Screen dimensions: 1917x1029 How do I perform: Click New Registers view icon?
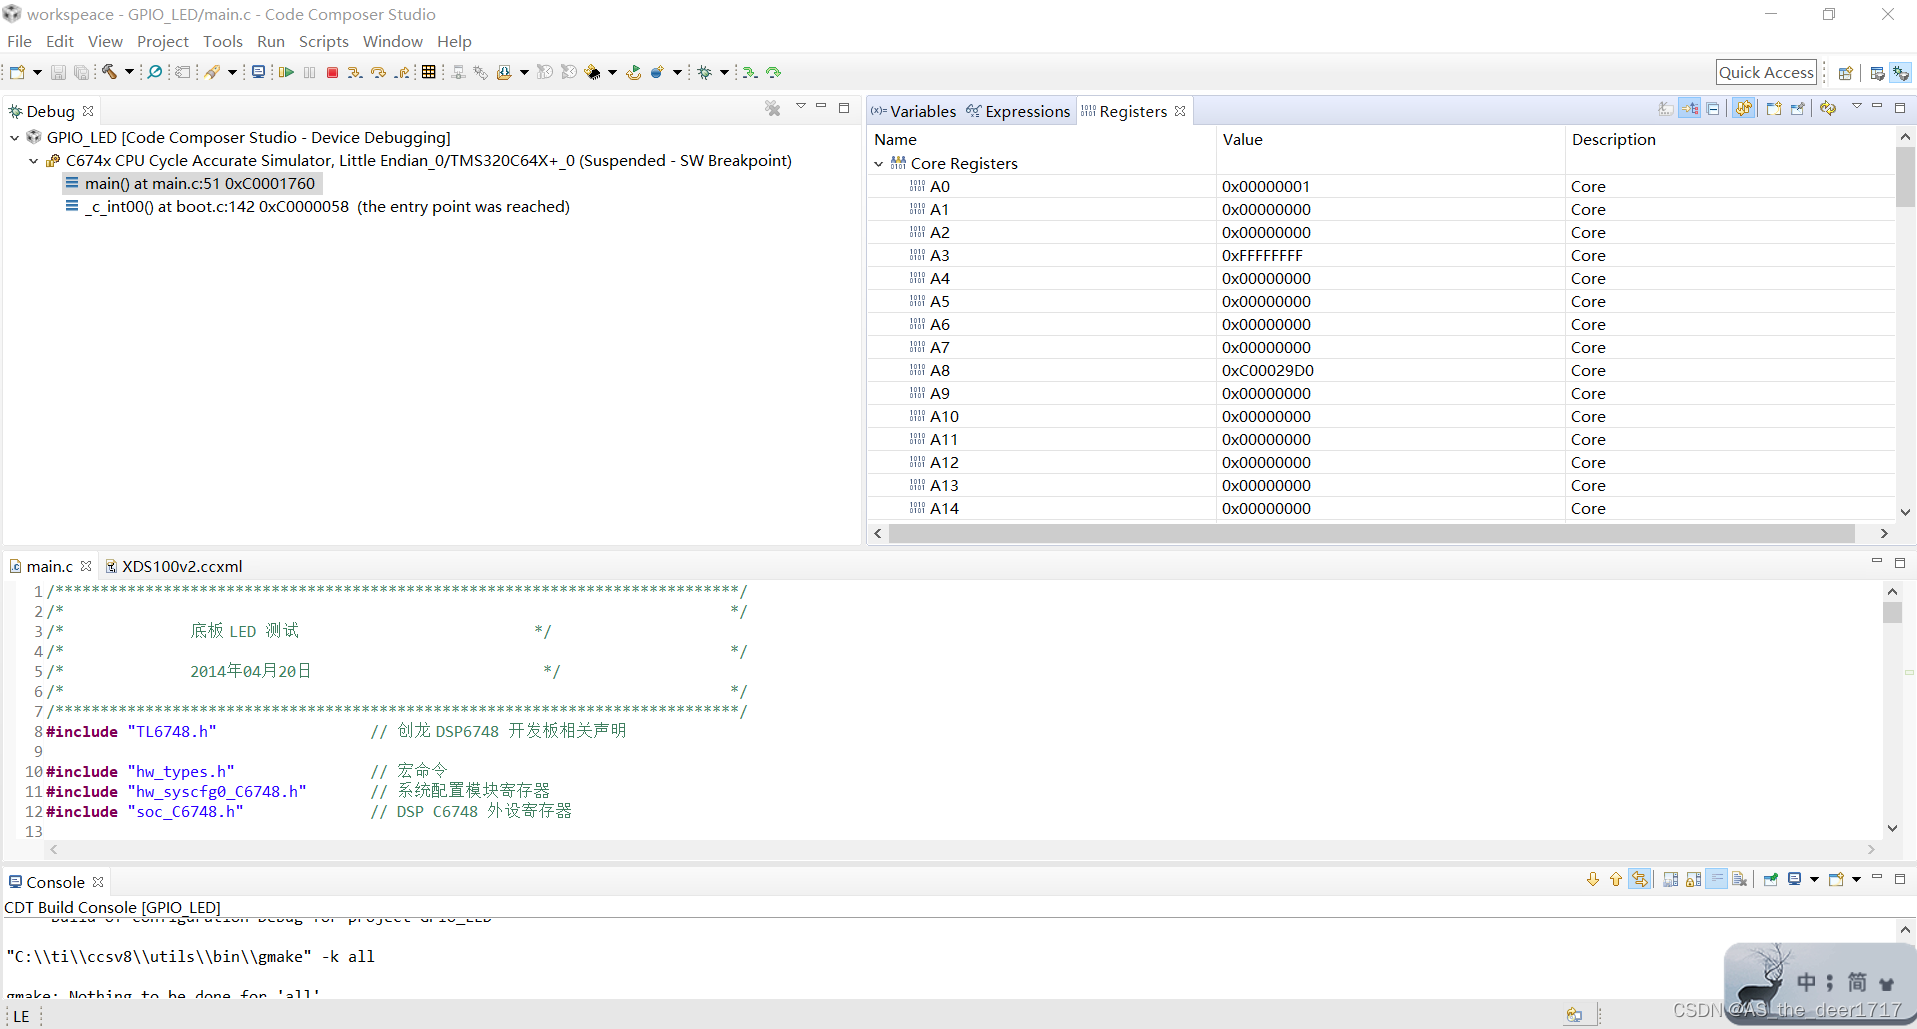click(x=1774, y=108)
